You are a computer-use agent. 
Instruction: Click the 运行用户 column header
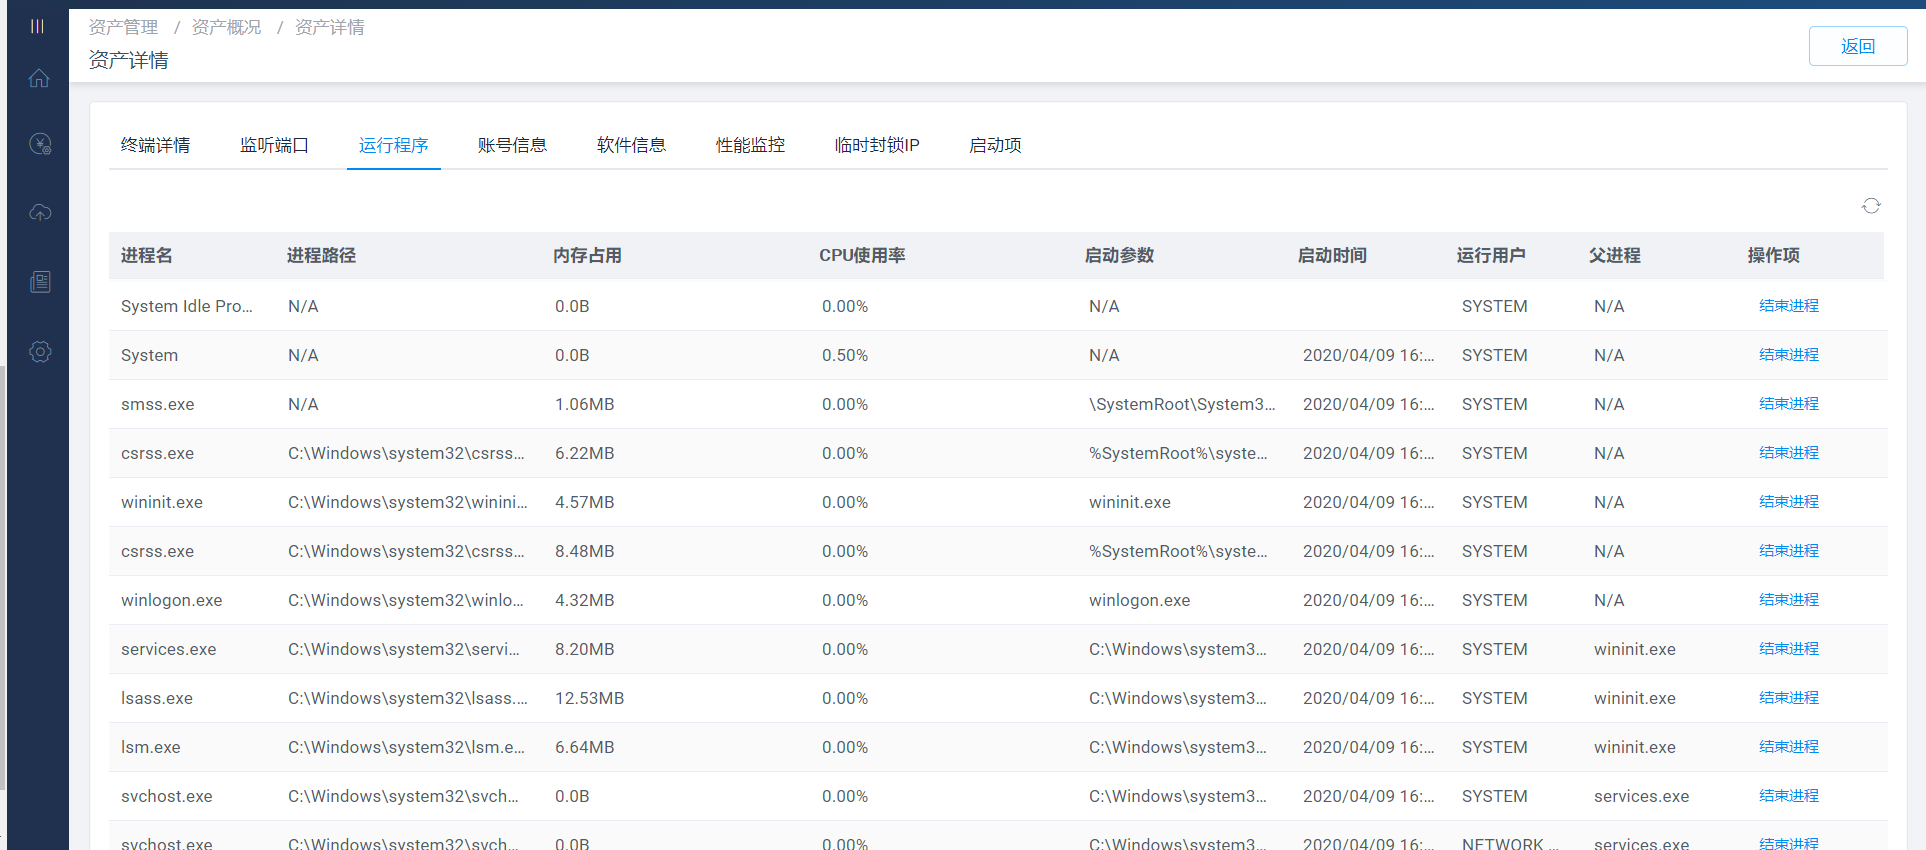pos(1492,256)
